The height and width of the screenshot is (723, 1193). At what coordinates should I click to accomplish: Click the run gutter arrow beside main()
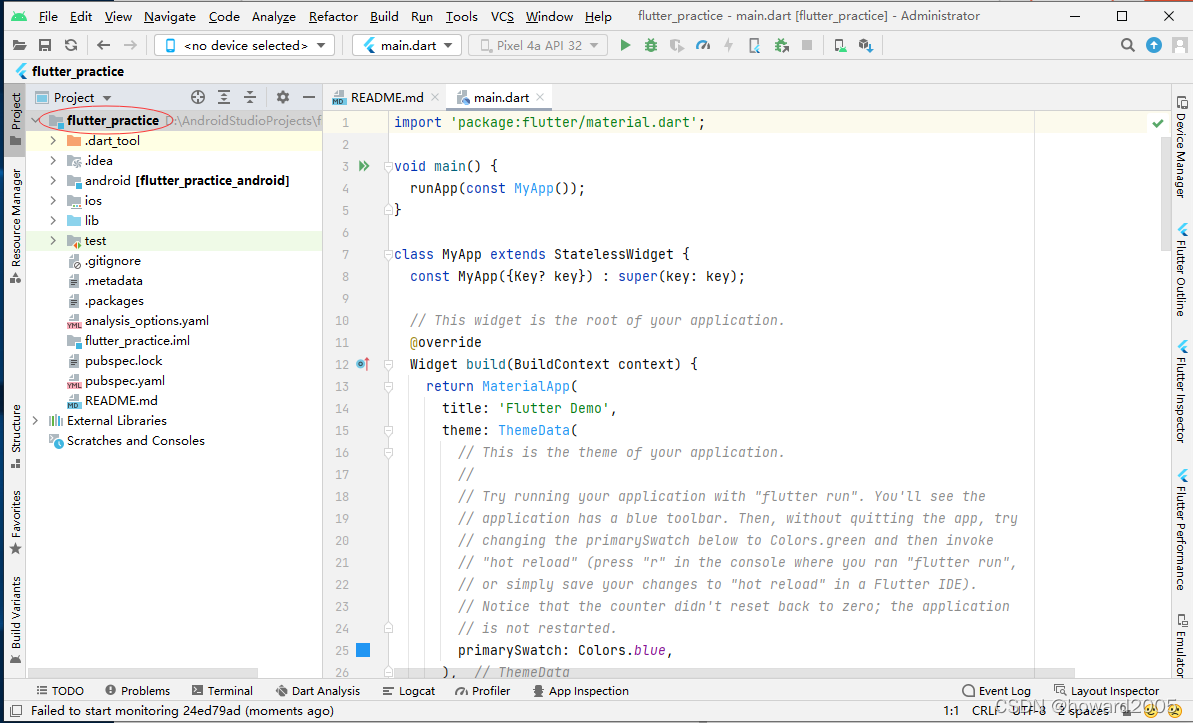pyautogui.click(x=364, y=166)
